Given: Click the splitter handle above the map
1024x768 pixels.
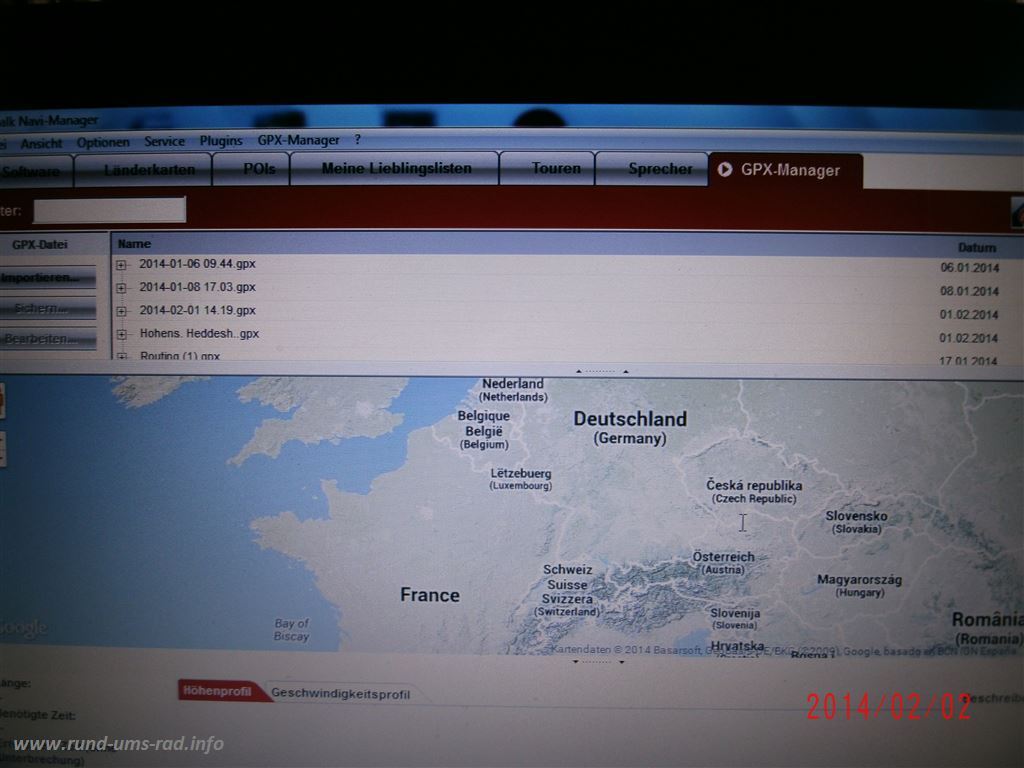Looking at the screenshot, I should coord(600,371).
